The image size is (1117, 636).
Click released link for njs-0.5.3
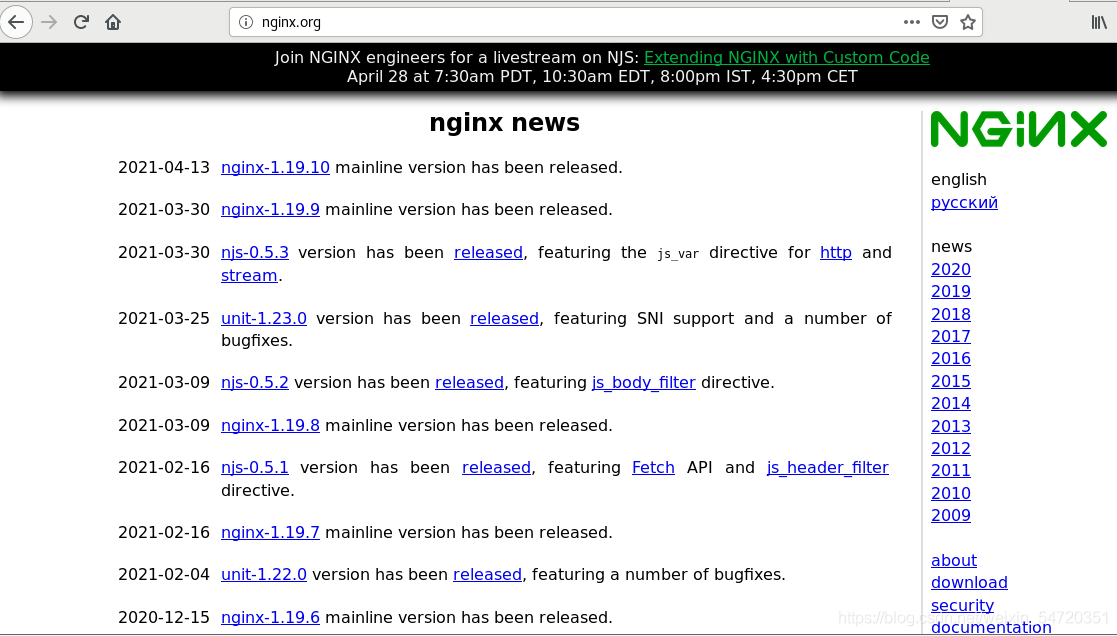pos(489,252)
